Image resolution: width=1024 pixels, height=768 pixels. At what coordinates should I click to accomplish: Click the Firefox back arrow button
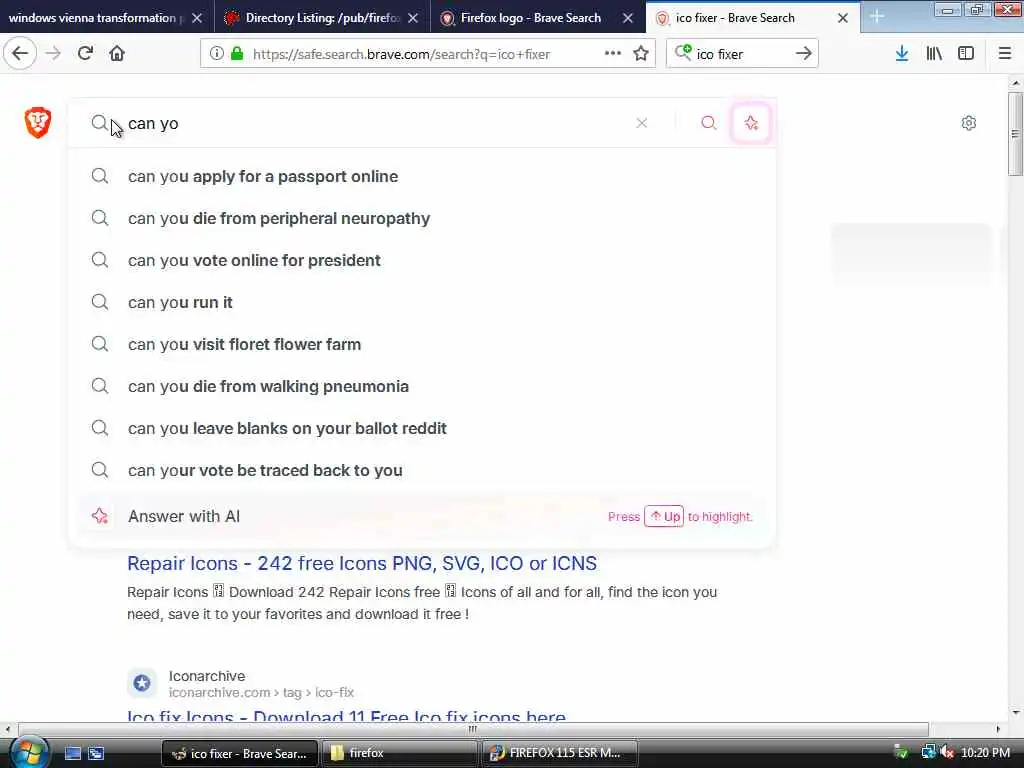click(20, 54)
